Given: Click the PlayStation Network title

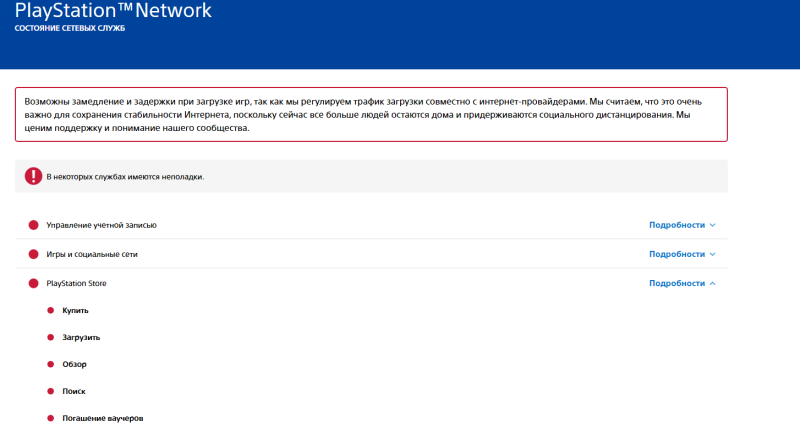Looking at the screenshot, I should click(113, 10).
